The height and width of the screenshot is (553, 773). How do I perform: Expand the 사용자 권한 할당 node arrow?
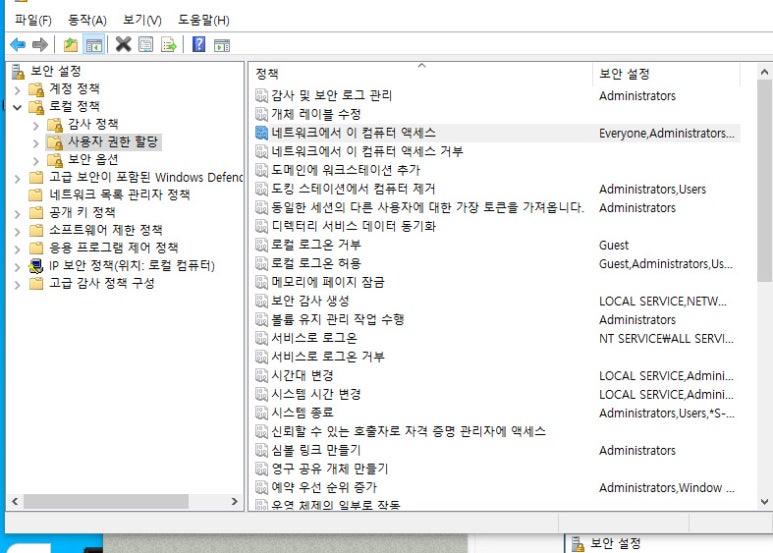(x=35, y=143)
